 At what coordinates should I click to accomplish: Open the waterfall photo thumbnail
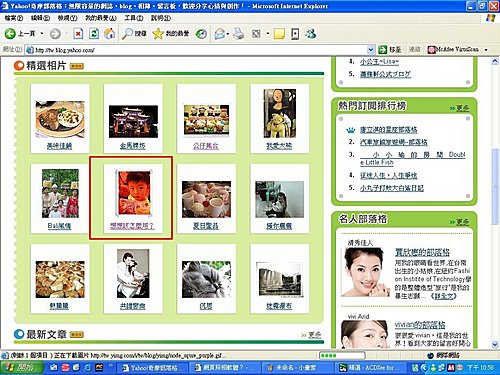[x=279, y=279]
